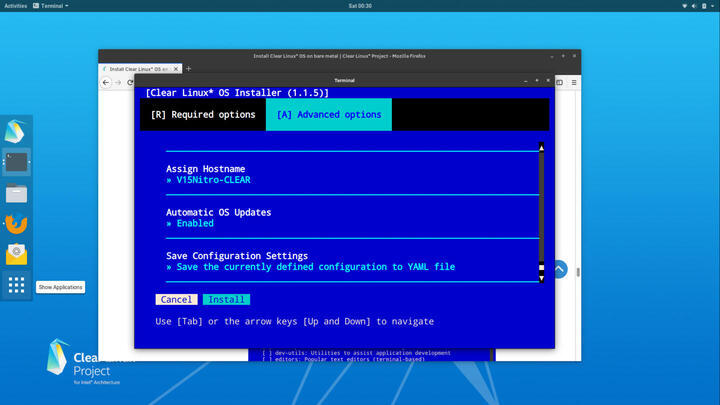Open the Firefox hamburger menu
Viewport: 720px width, 405px height.
click(574, 83)
